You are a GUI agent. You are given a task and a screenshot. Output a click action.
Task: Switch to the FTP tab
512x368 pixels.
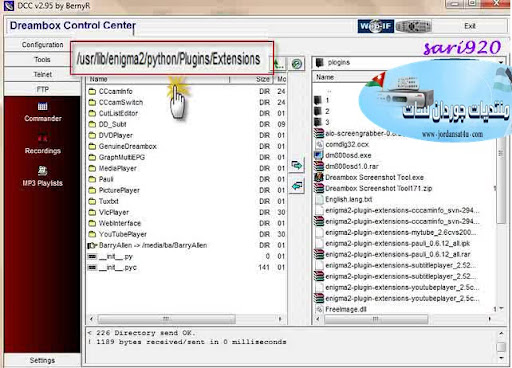(42, 89)
